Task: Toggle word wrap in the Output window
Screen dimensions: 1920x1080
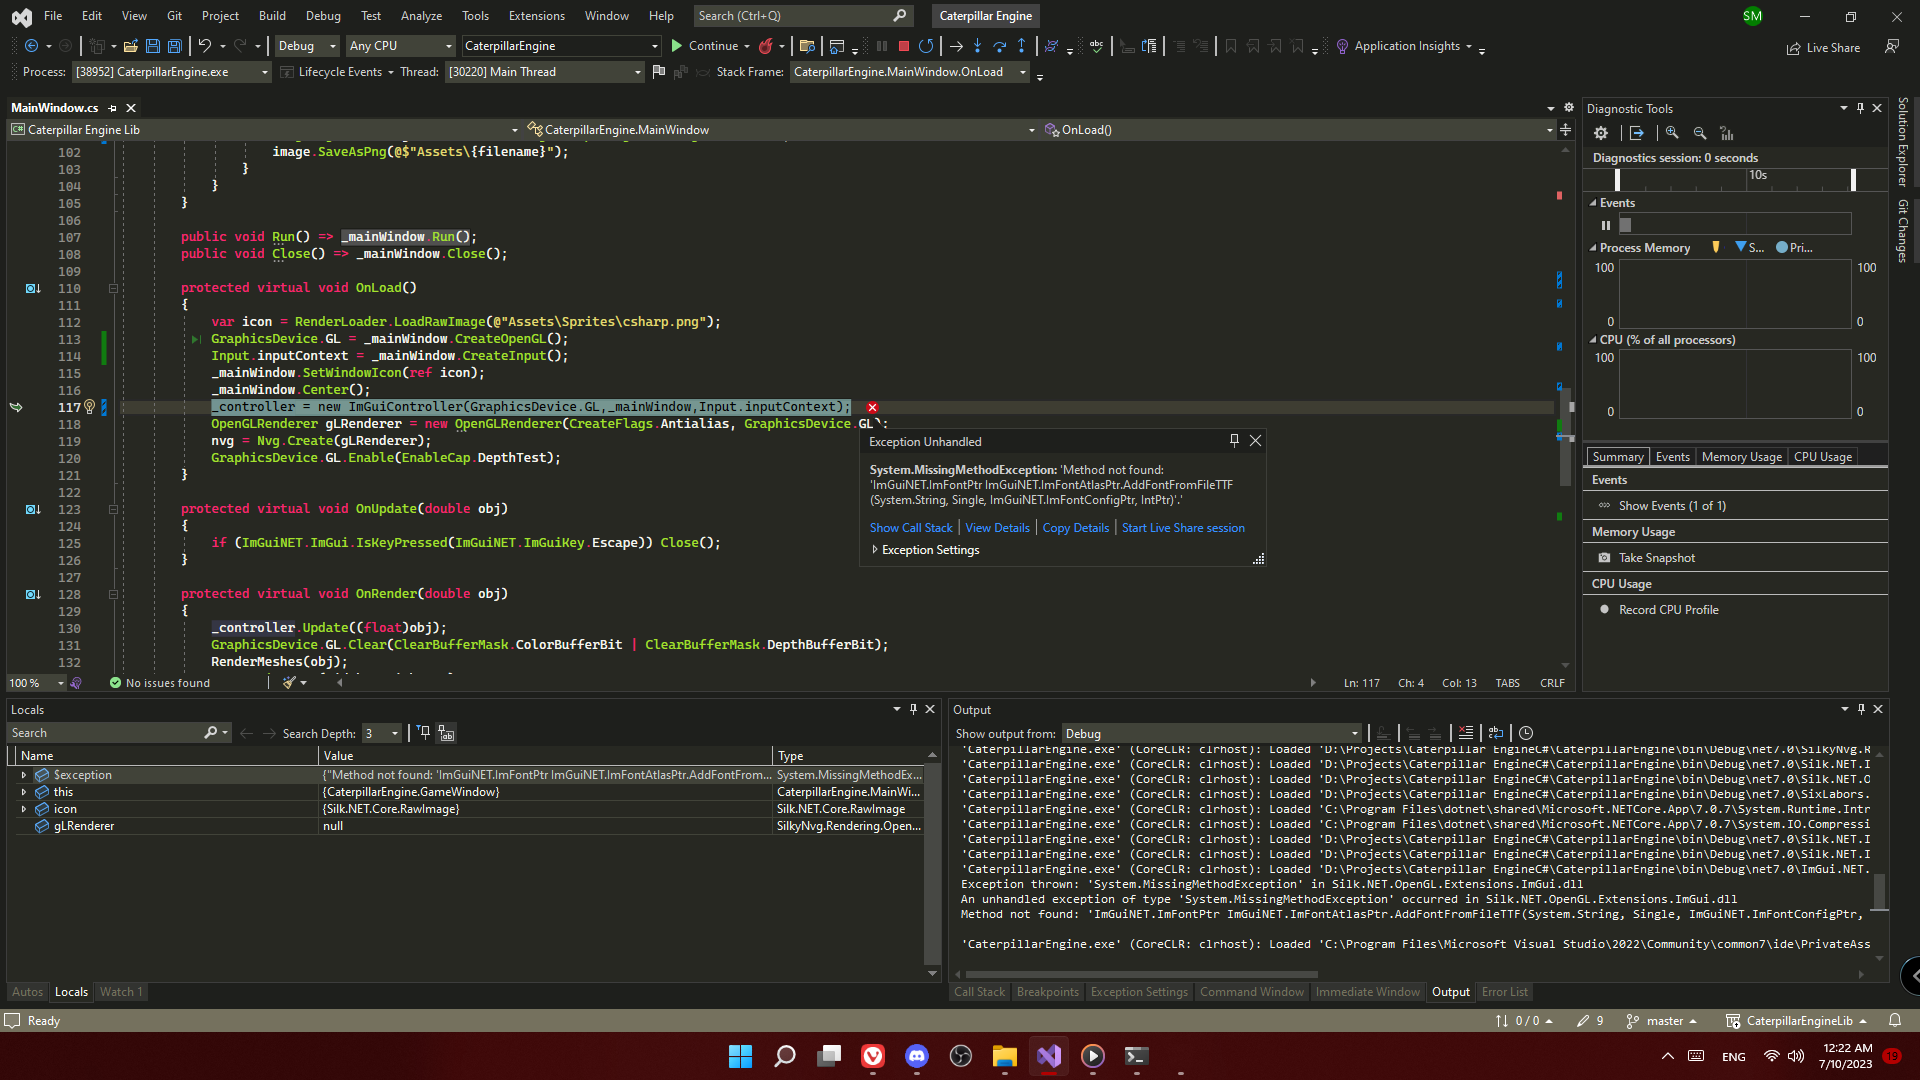Action: tap(1496, 733)
